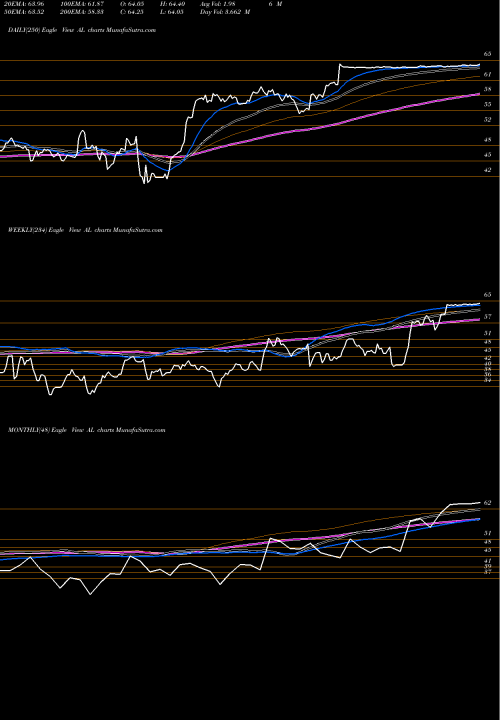The image size is (500, 720).
Task: Click the 41 price label on monthly chart
Action: tap(488, 561)
